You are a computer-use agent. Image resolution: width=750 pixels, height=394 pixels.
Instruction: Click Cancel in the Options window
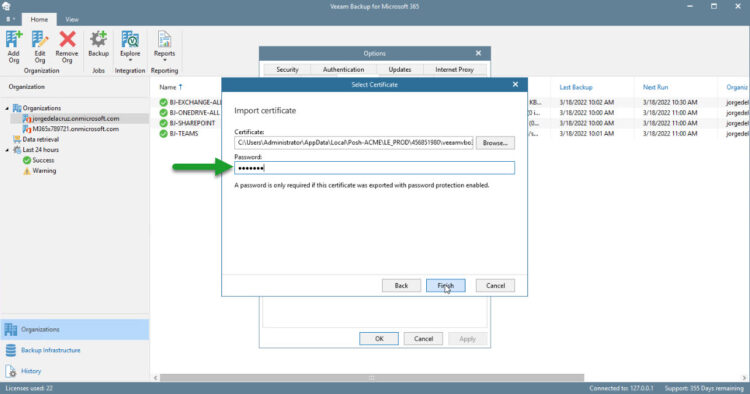tap(423, 339)
